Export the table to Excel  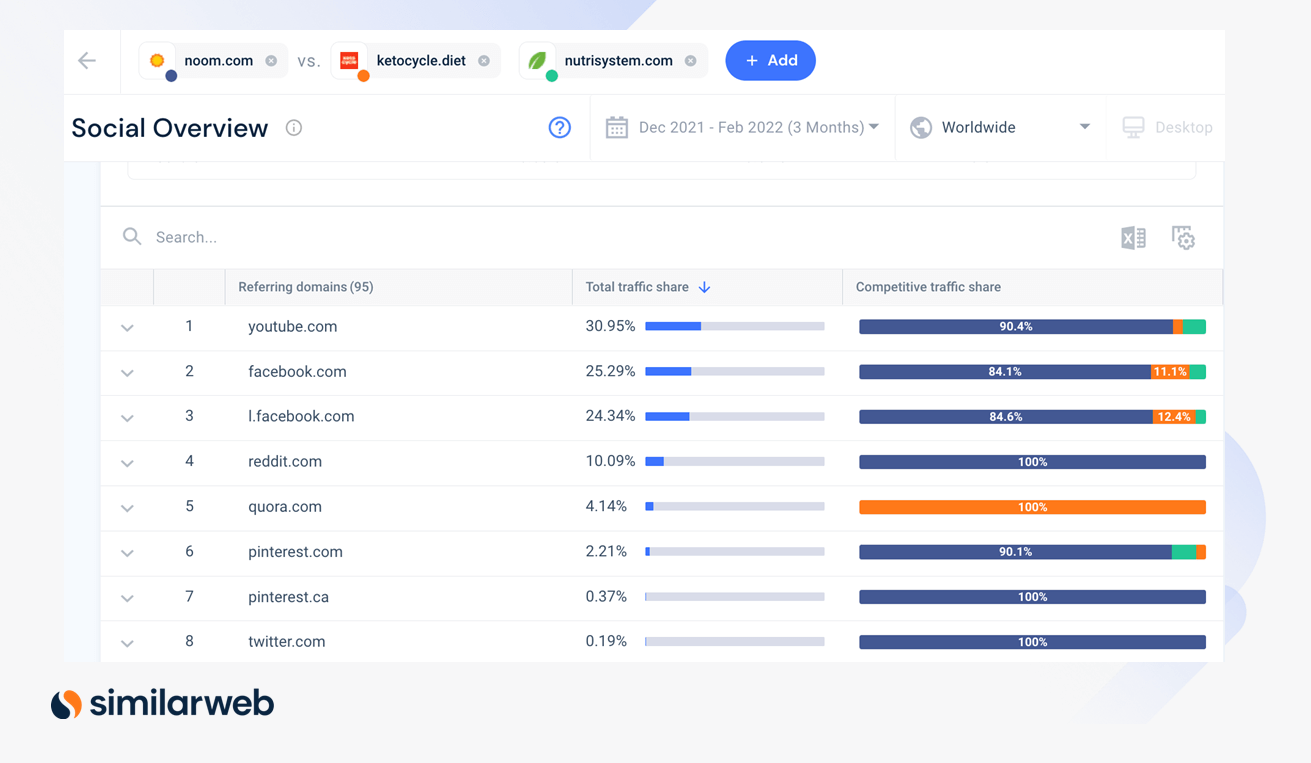tap(1133, 237)
